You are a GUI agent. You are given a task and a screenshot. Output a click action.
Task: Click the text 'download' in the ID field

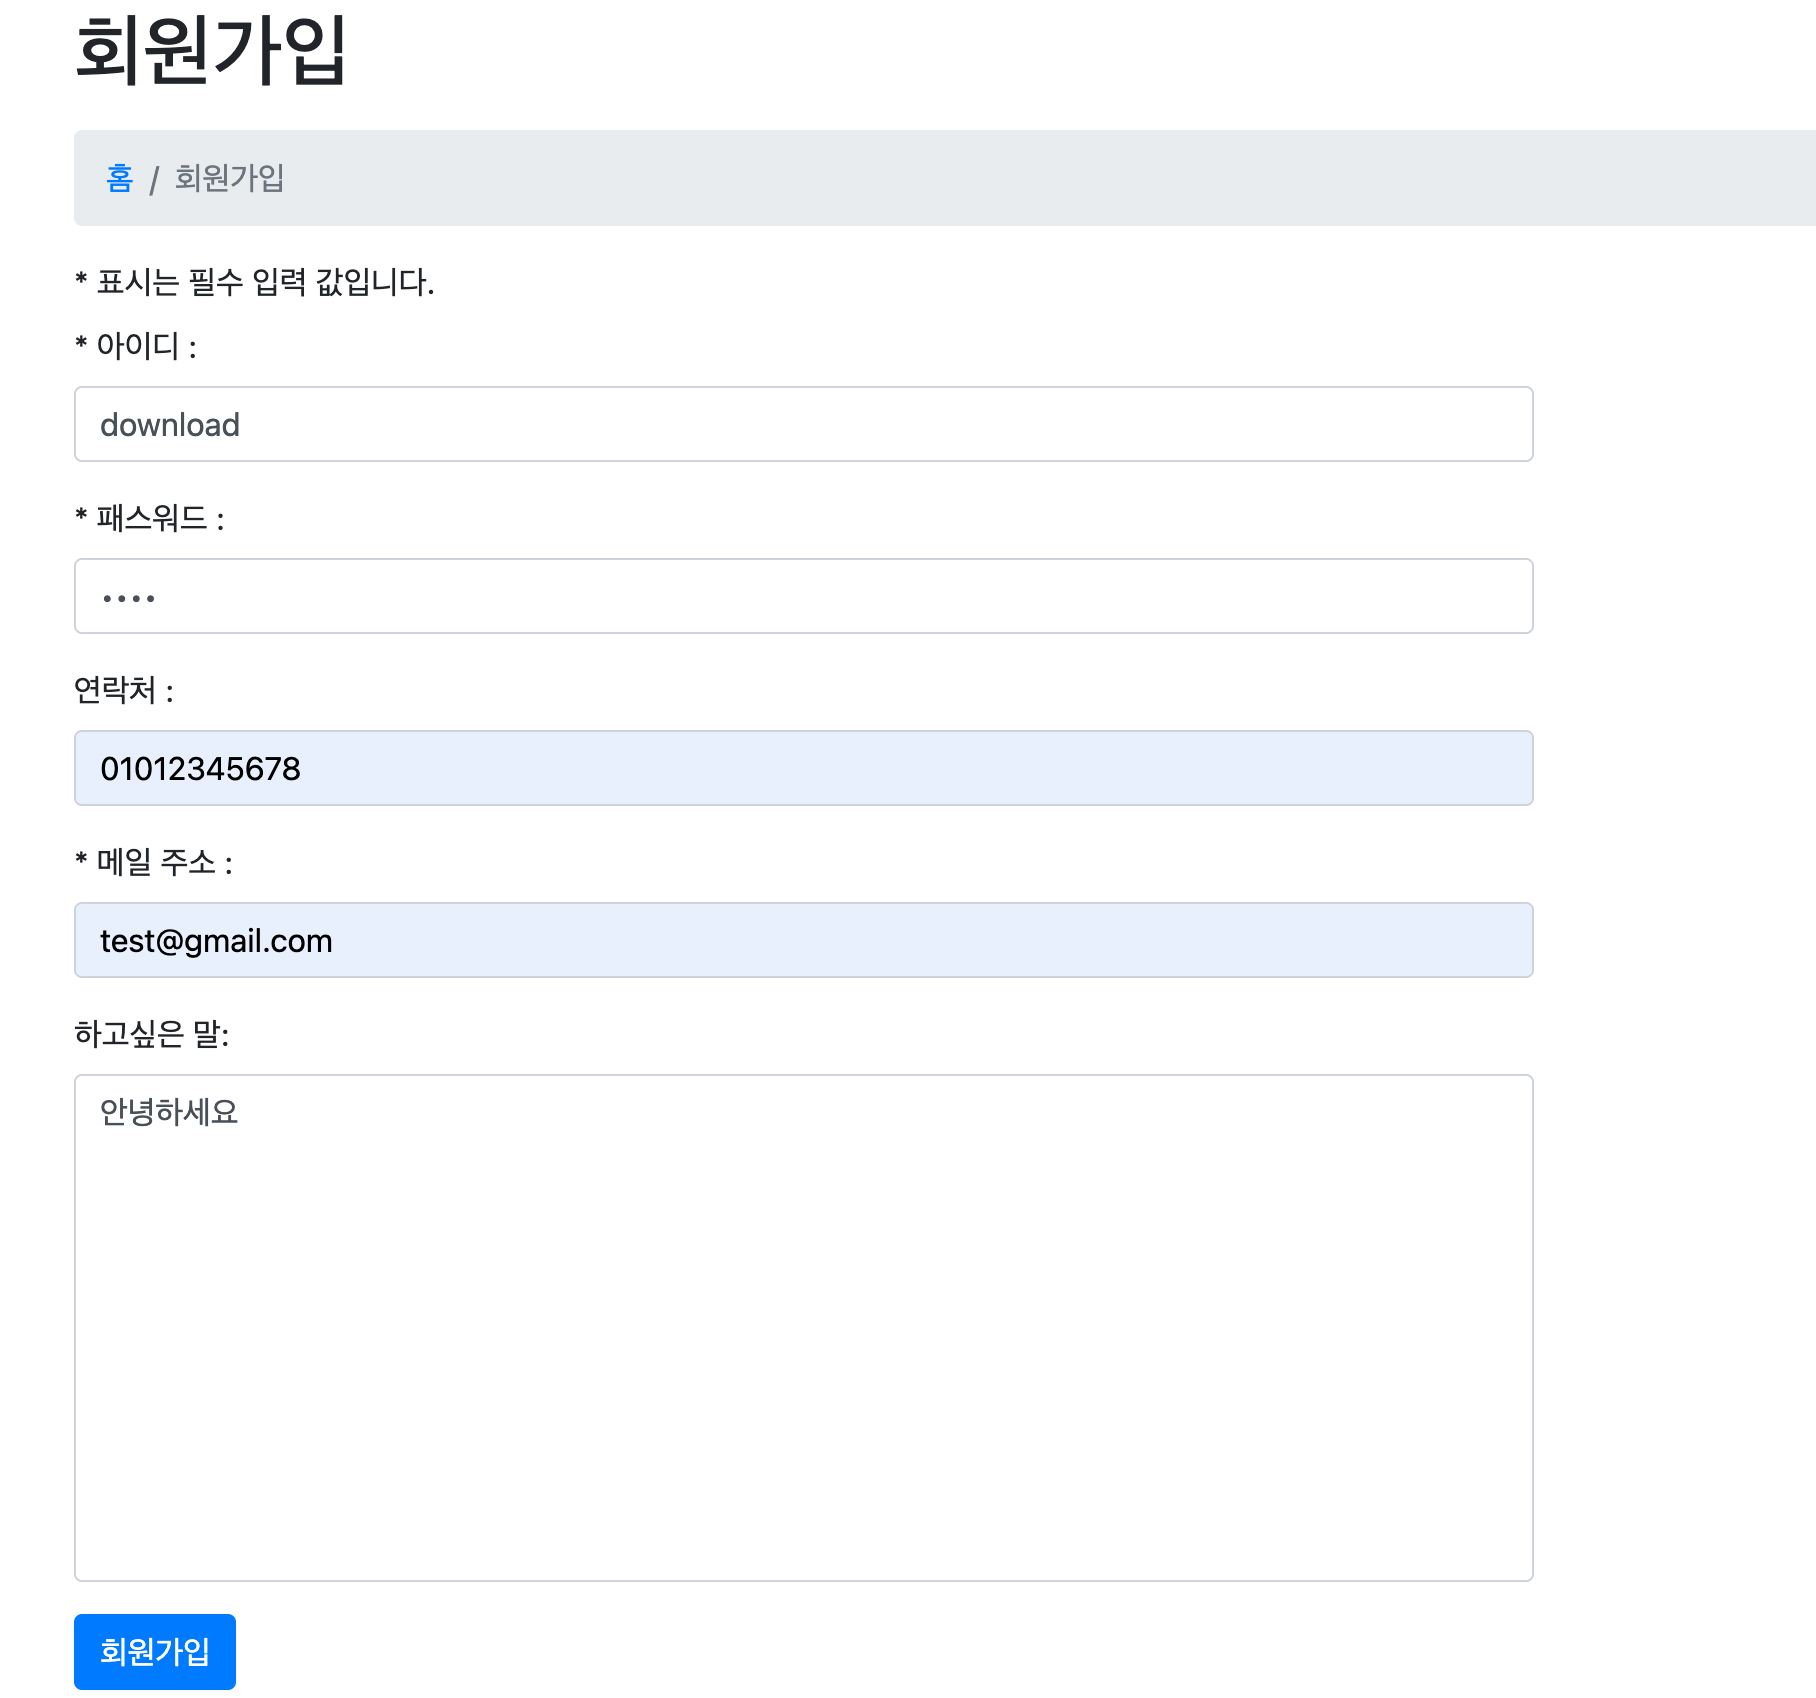169,424
